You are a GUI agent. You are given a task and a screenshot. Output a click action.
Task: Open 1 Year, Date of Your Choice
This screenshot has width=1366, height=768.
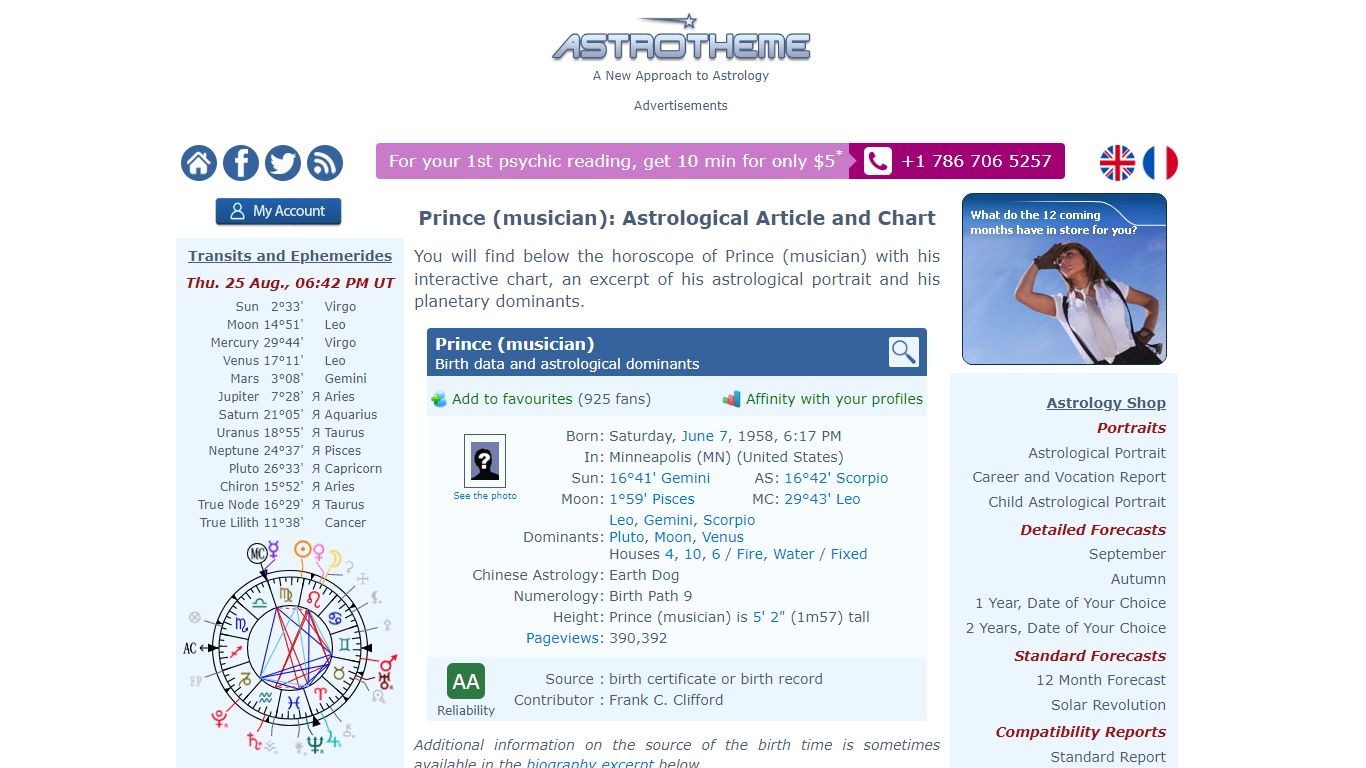point(1070,603)
